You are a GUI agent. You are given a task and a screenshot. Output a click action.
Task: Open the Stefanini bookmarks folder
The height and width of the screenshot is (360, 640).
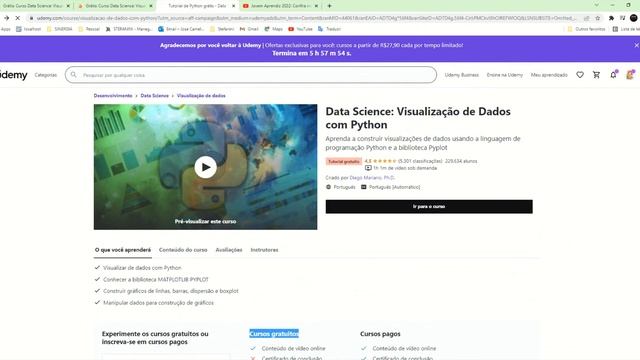222,29
